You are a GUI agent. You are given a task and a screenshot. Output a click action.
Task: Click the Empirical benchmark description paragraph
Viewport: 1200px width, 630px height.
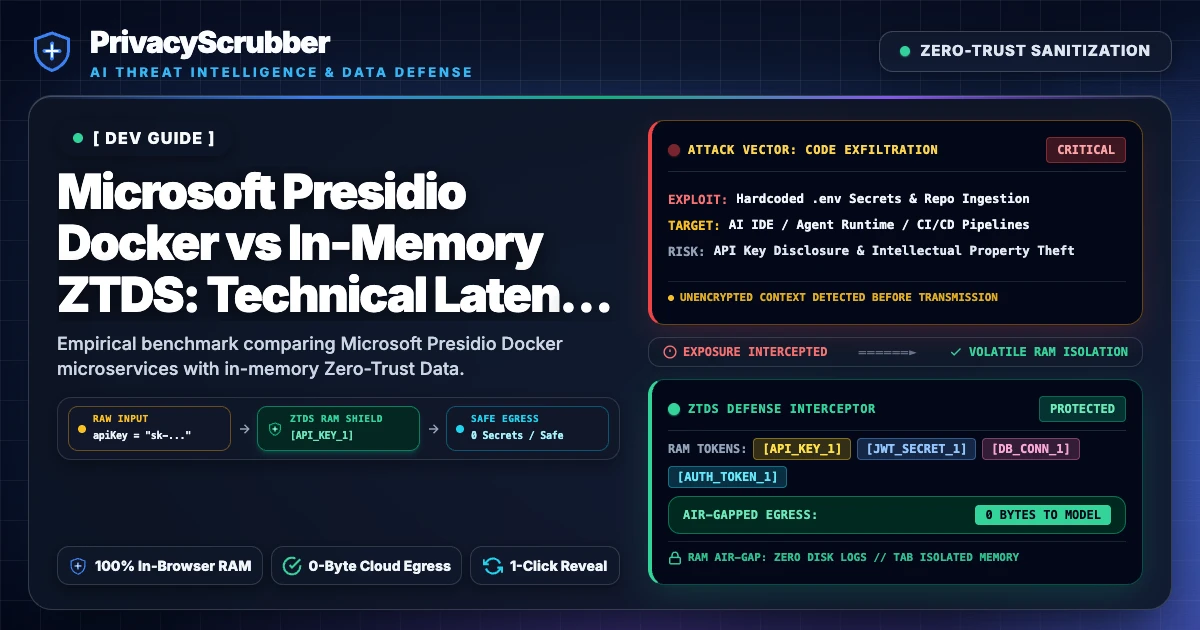(x=310, y=357)
